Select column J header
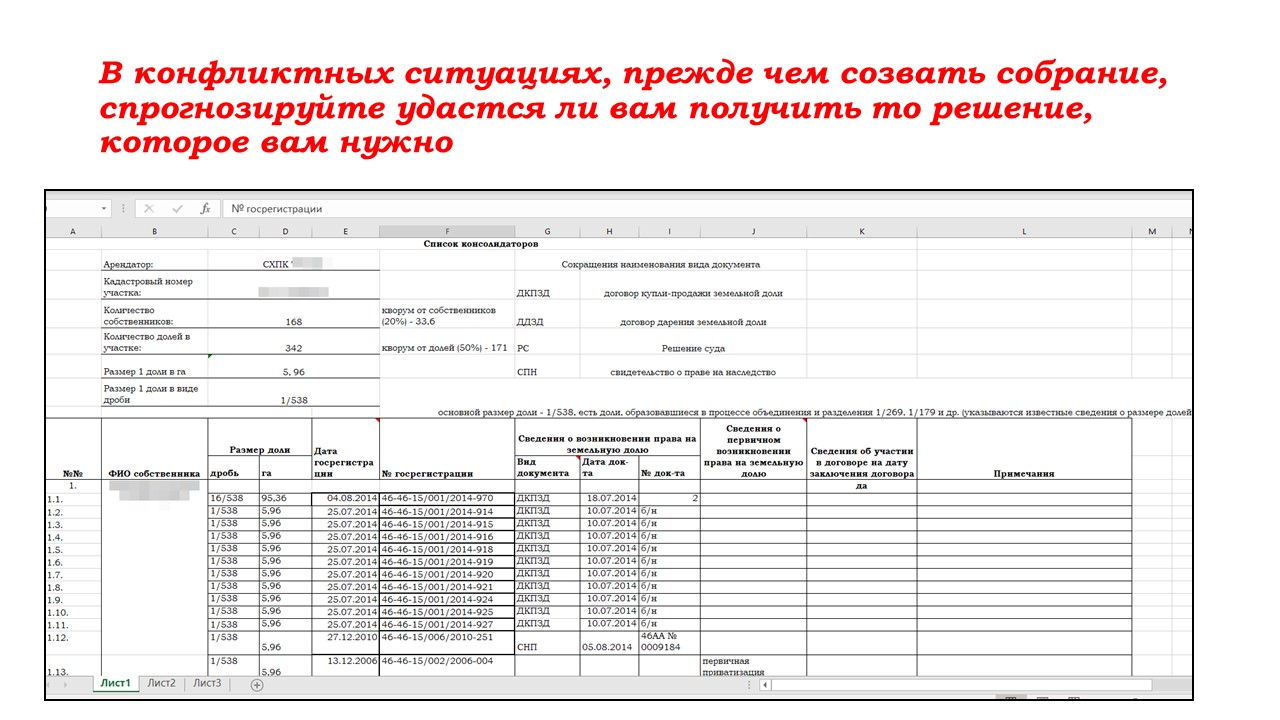 pyautogui.click(x=753, y=231)
